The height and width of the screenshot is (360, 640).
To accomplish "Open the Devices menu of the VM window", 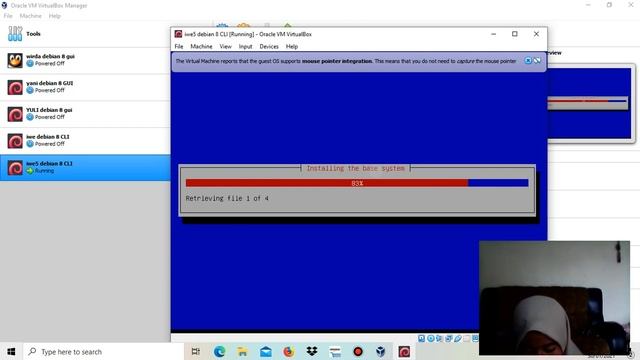I will (x=269, y=47).
